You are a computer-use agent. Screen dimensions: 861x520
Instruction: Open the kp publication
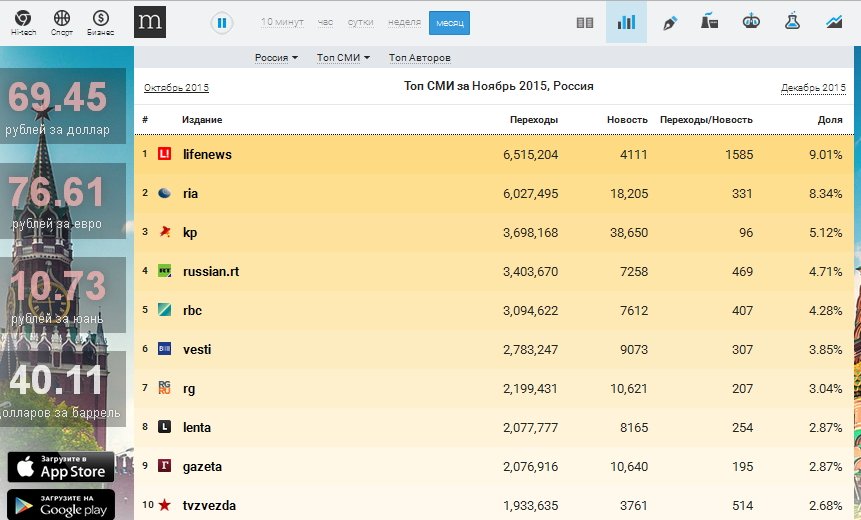(189, 233)
